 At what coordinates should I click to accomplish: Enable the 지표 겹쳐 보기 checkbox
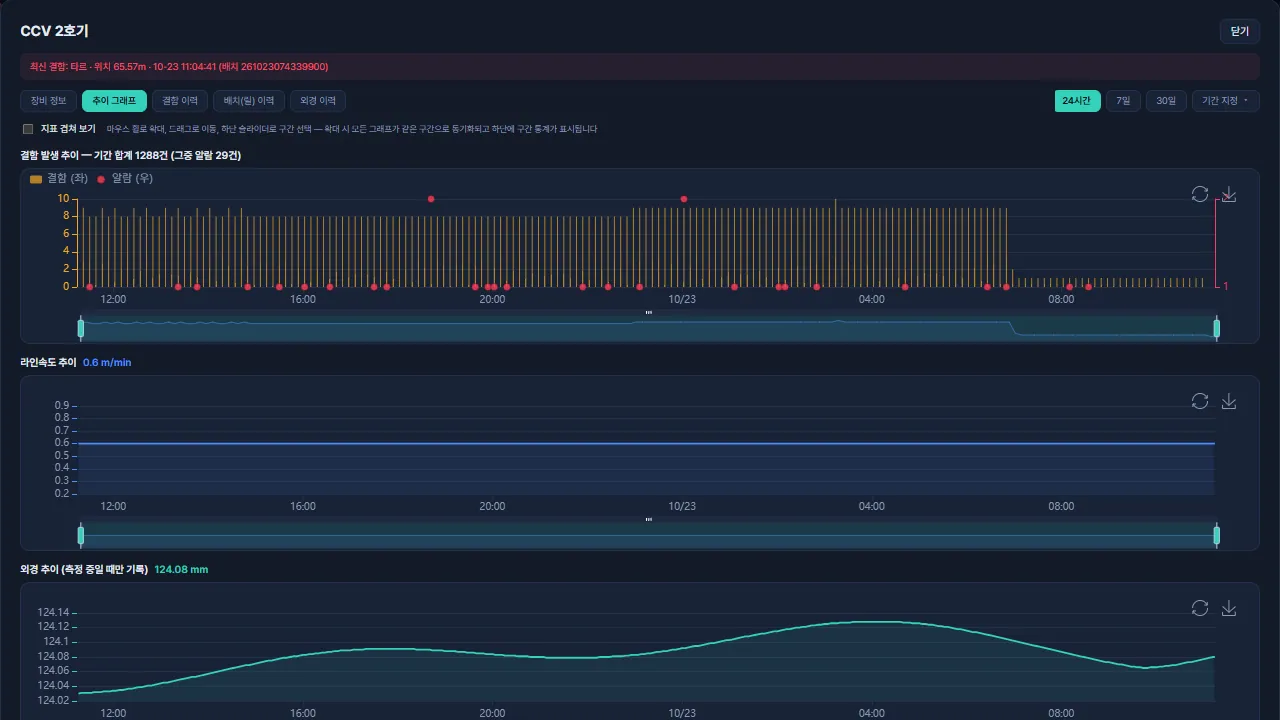click(x=28, y=129)
